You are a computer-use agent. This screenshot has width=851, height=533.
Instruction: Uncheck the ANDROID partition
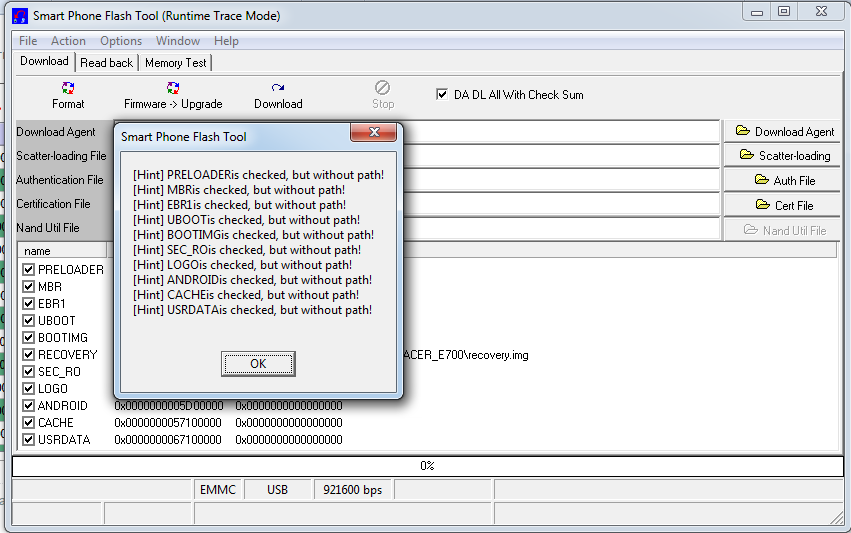(x=29, y=405)
